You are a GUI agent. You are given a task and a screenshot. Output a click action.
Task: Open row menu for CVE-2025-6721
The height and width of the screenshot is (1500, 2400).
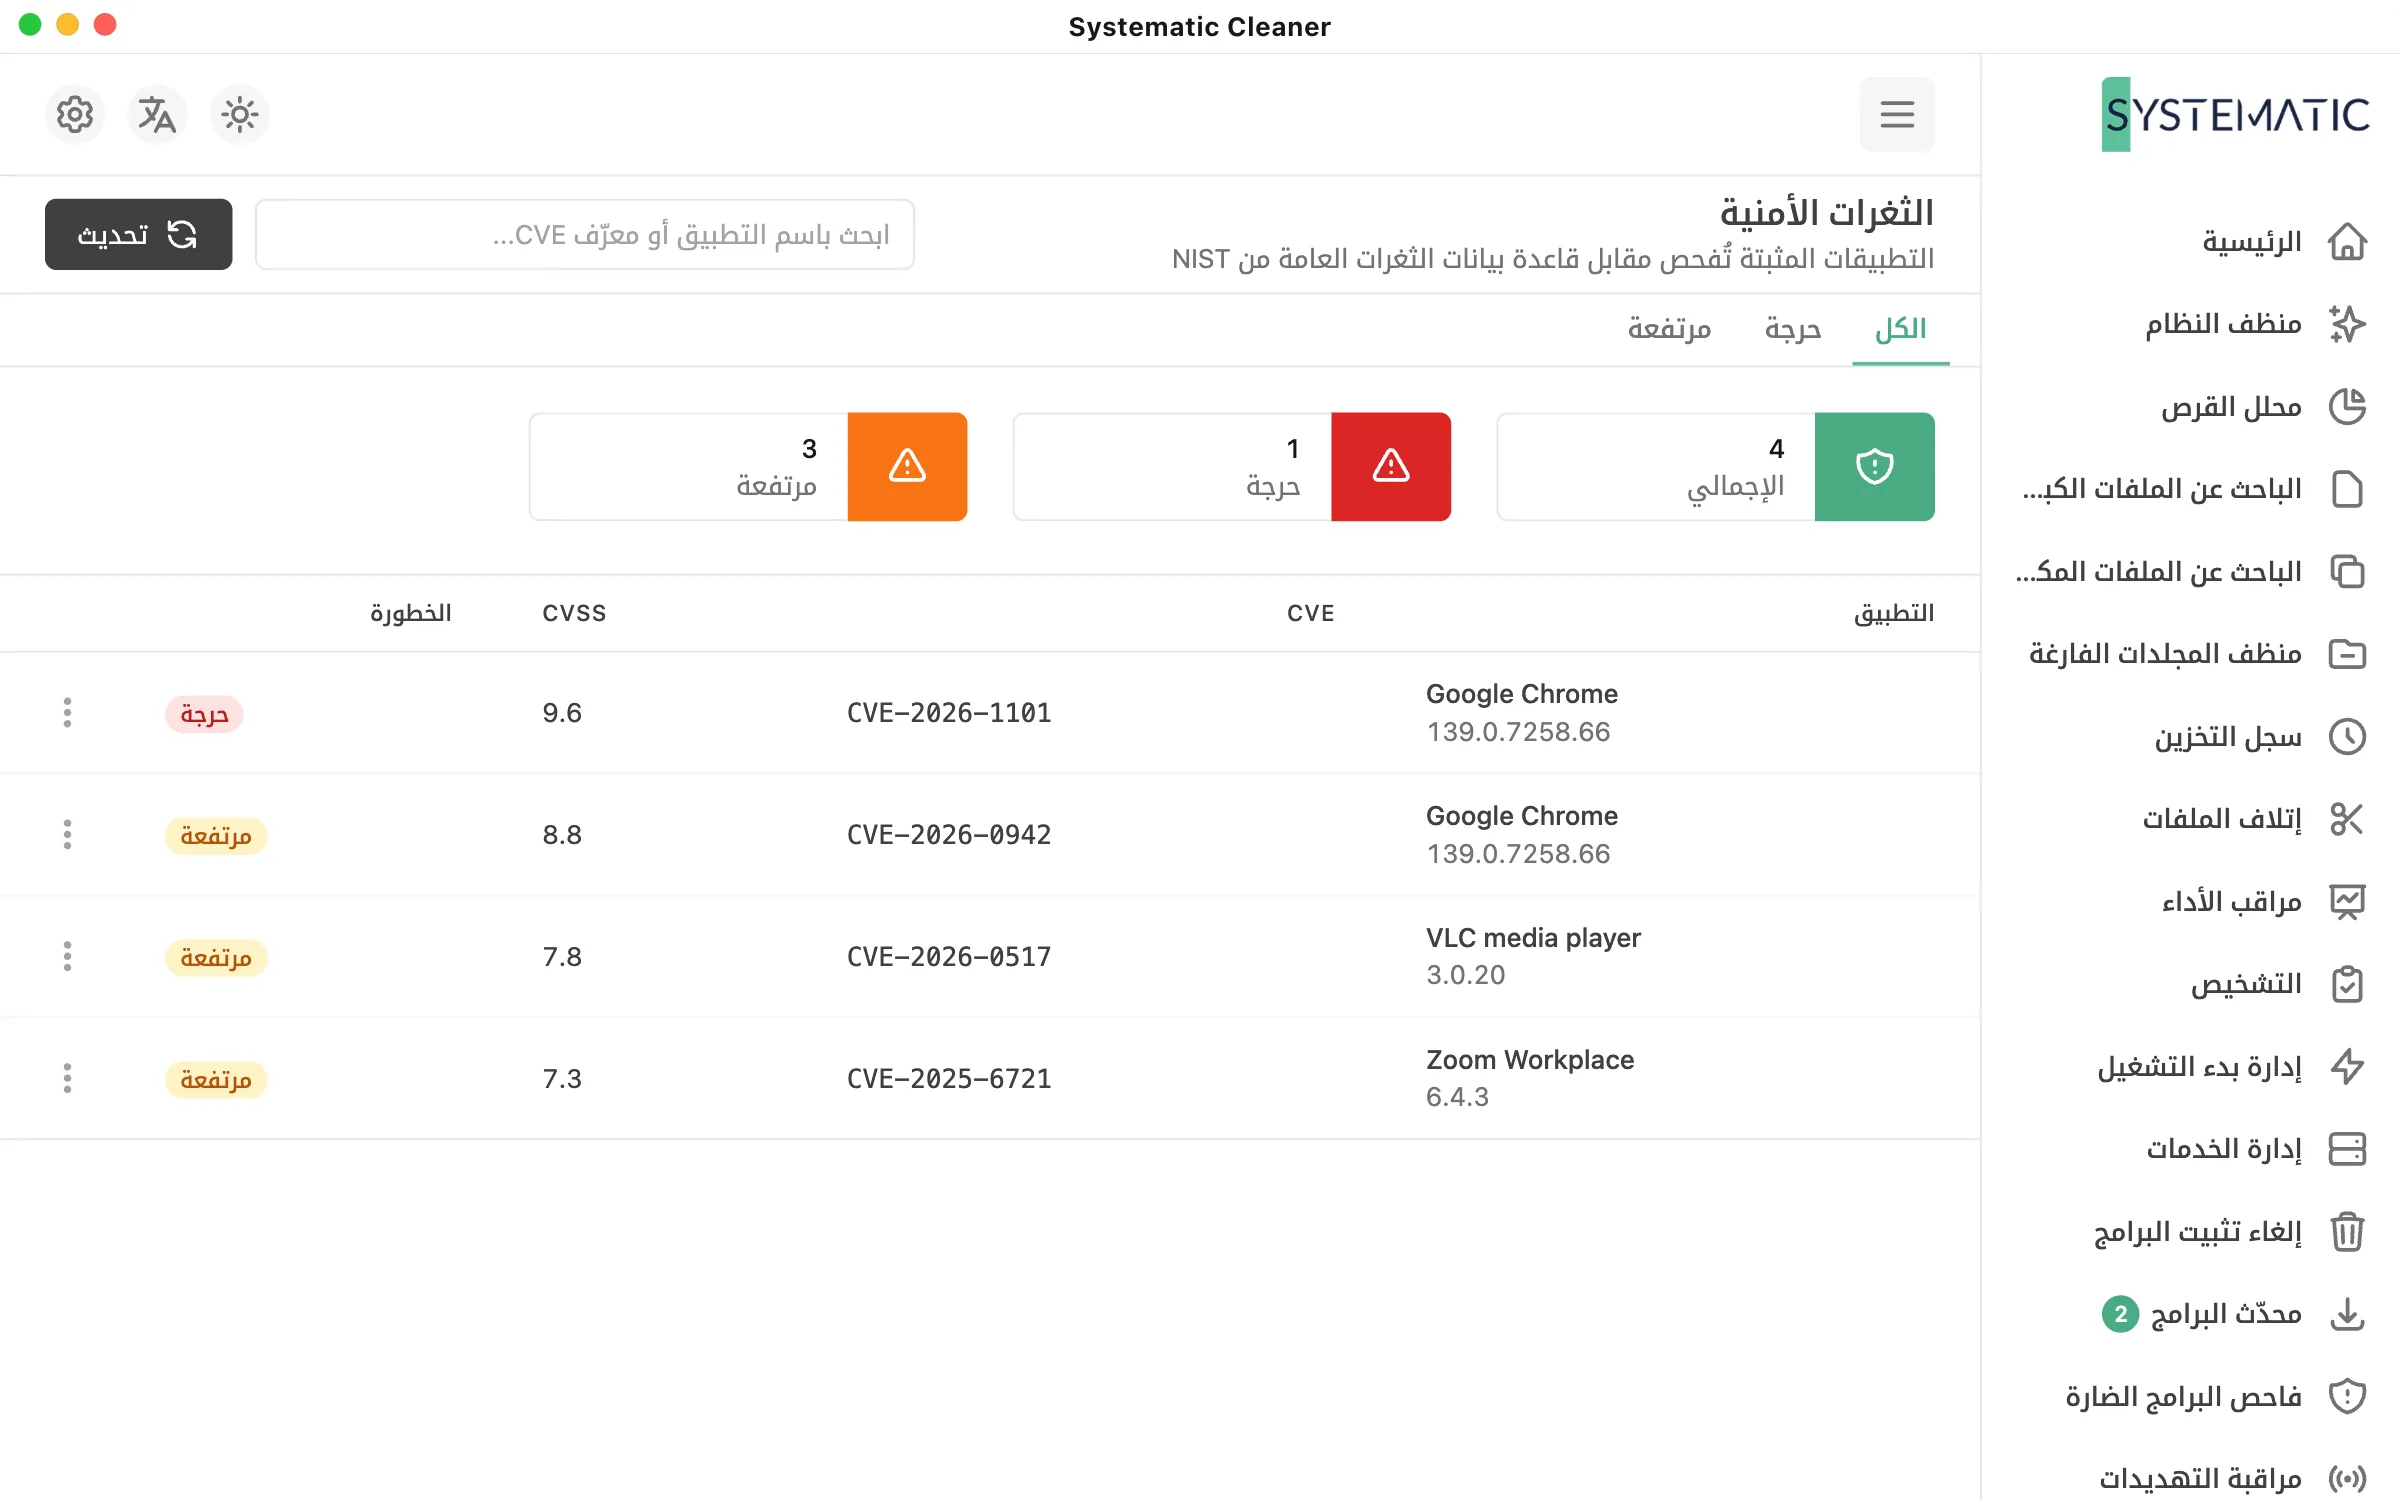pos(67,1079)
